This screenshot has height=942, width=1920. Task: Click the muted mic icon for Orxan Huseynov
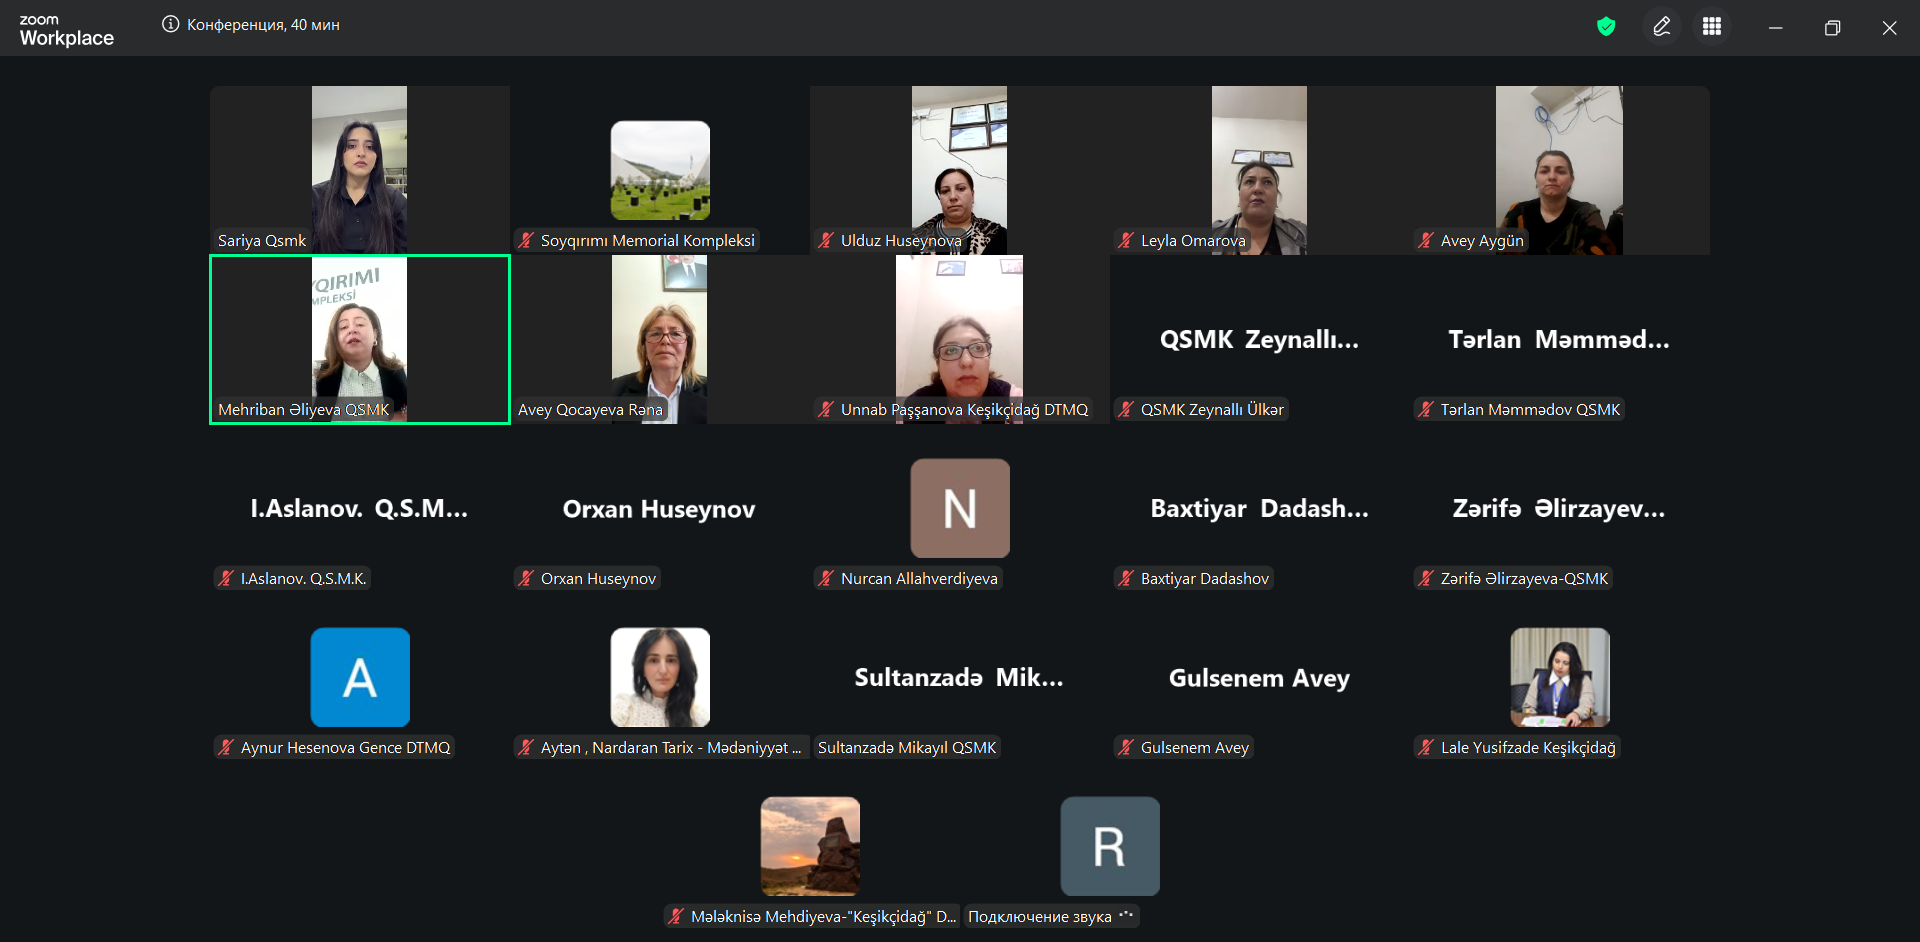pyautogui.click(x=526, y=578)
